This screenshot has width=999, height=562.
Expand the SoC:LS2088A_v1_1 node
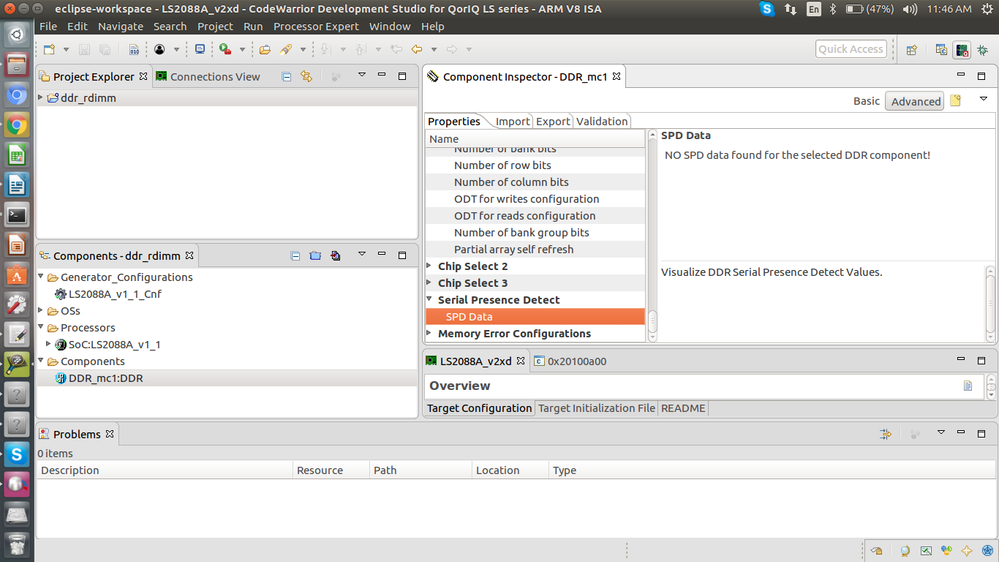(48, 344)
